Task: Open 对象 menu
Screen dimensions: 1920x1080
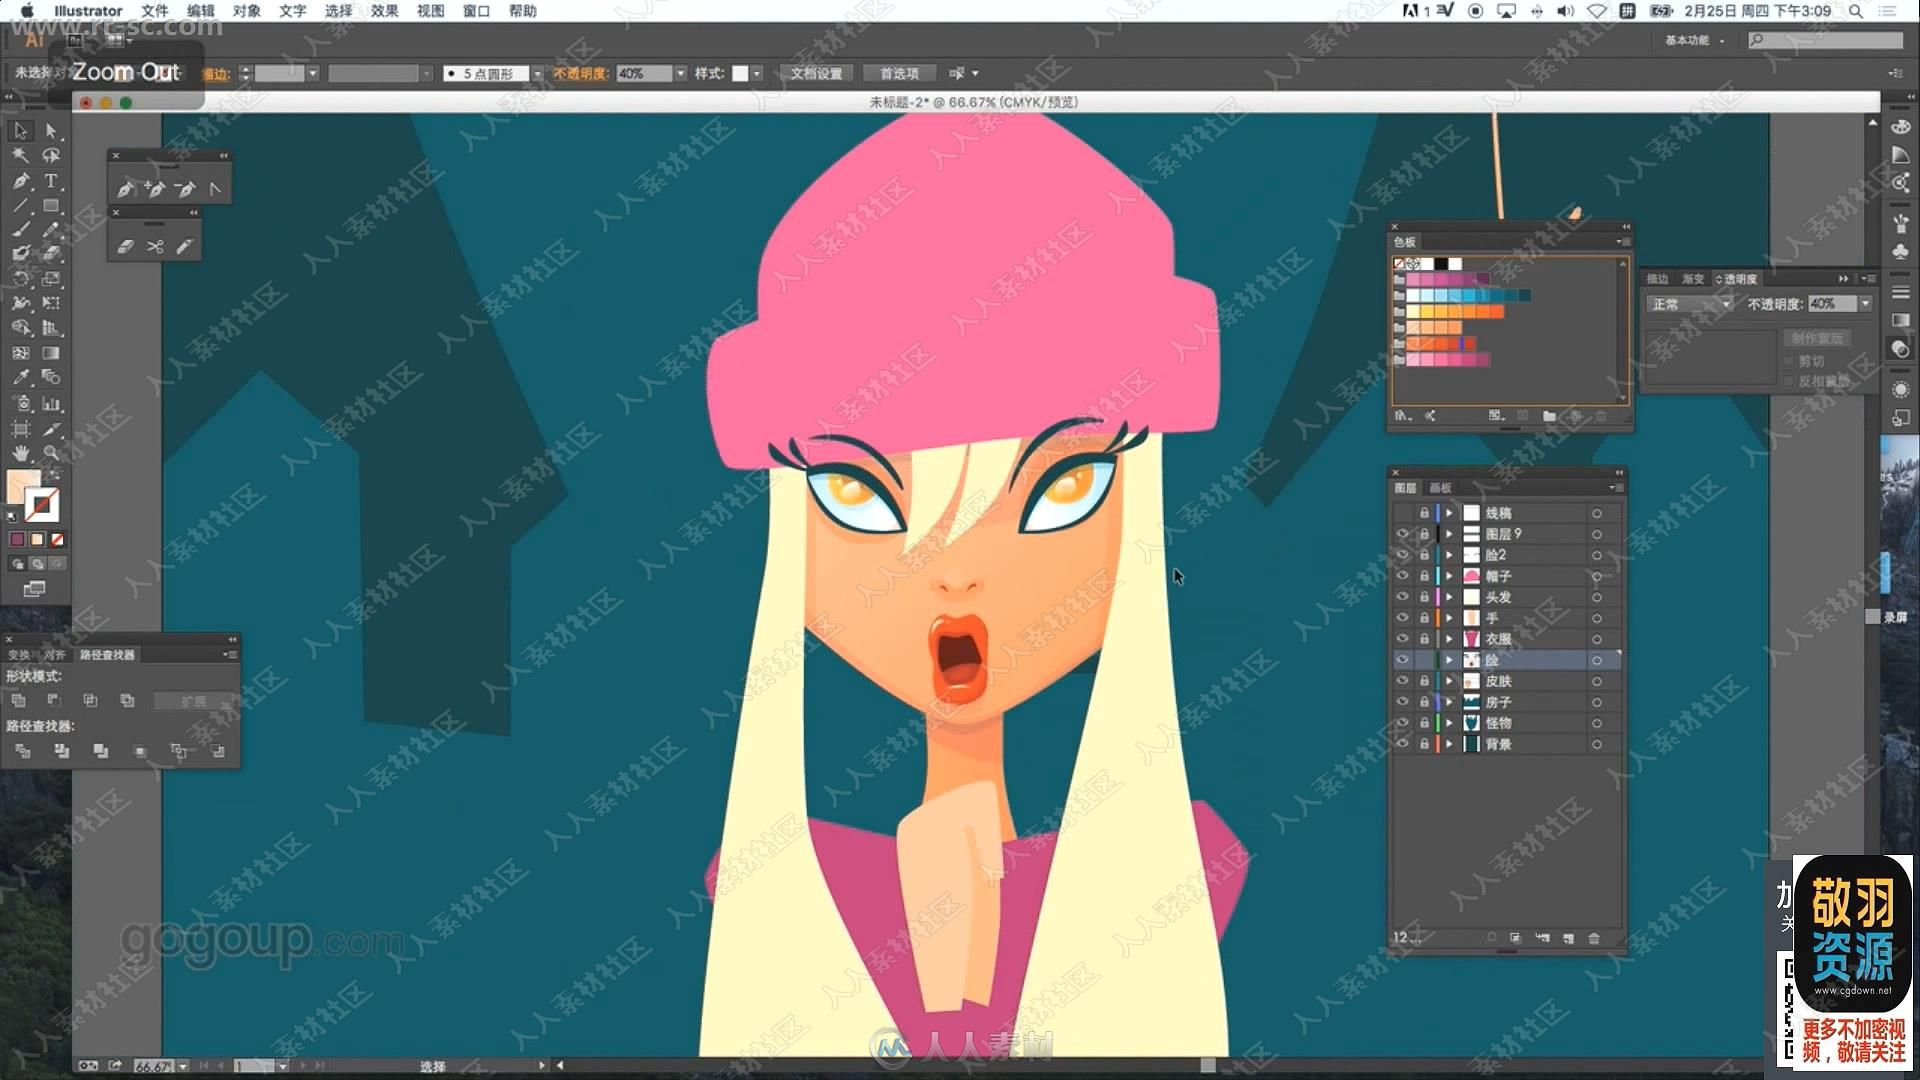Action: (x=246, y=11)
